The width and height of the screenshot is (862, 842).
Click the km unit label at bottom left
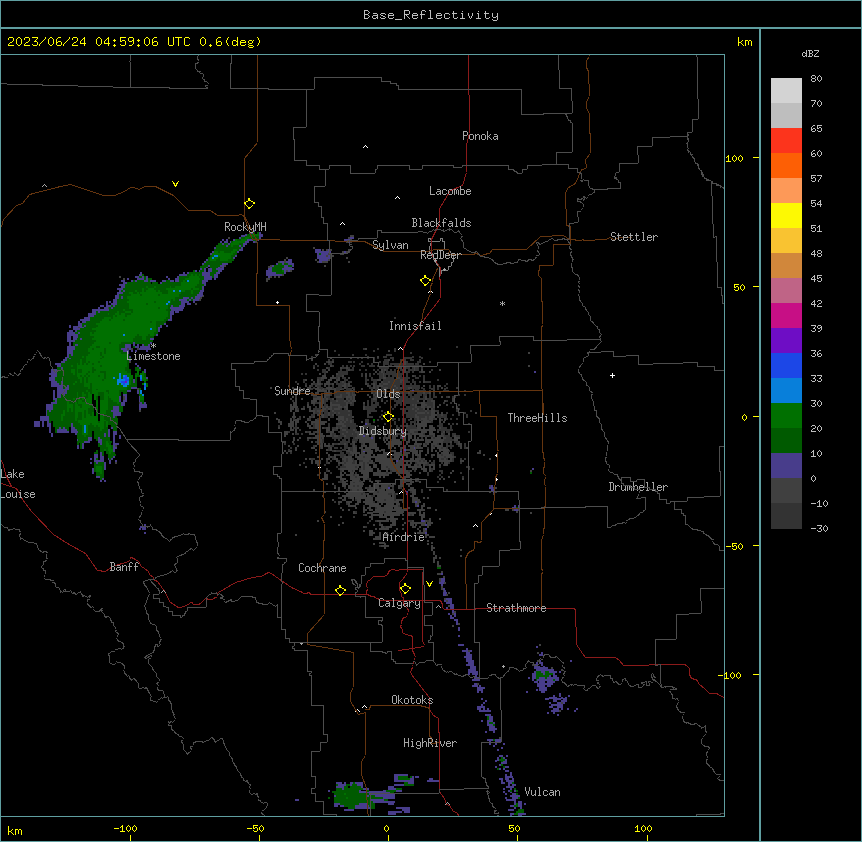pyautogui.click(x=15, y=830)
